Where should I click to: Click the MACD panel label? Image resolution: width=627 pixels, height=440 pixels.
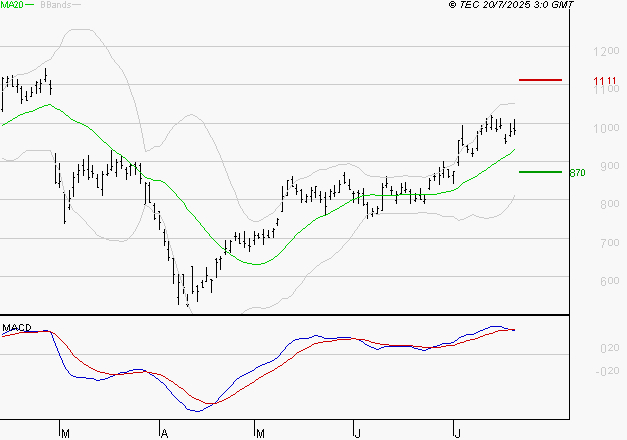click(x=17, y=328)
